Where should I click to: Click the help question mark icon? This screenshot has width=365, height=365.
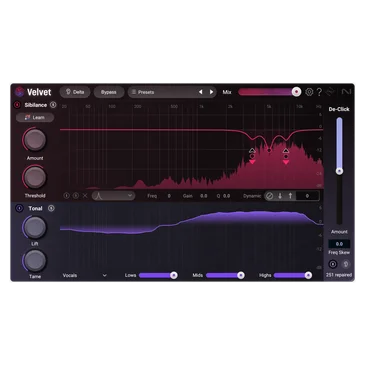(319, 92)
